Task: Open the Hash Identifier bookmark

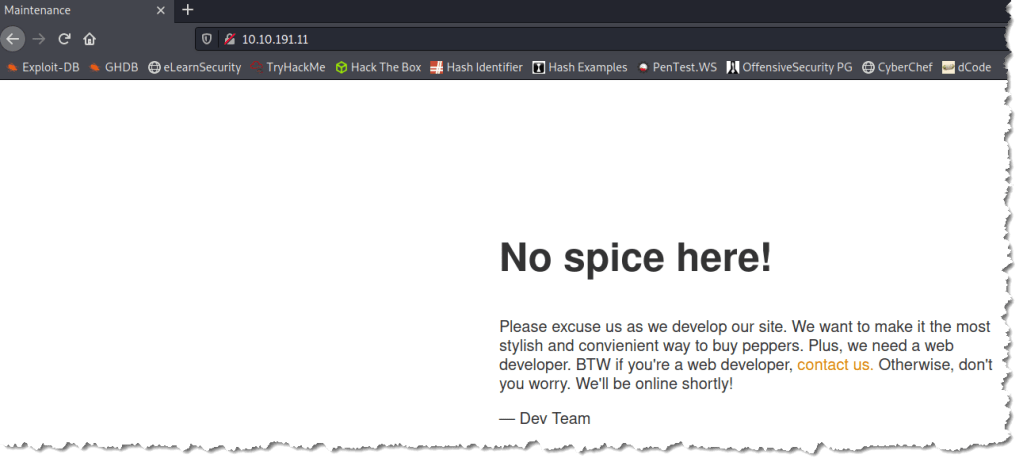Action: tap(476, 68)
